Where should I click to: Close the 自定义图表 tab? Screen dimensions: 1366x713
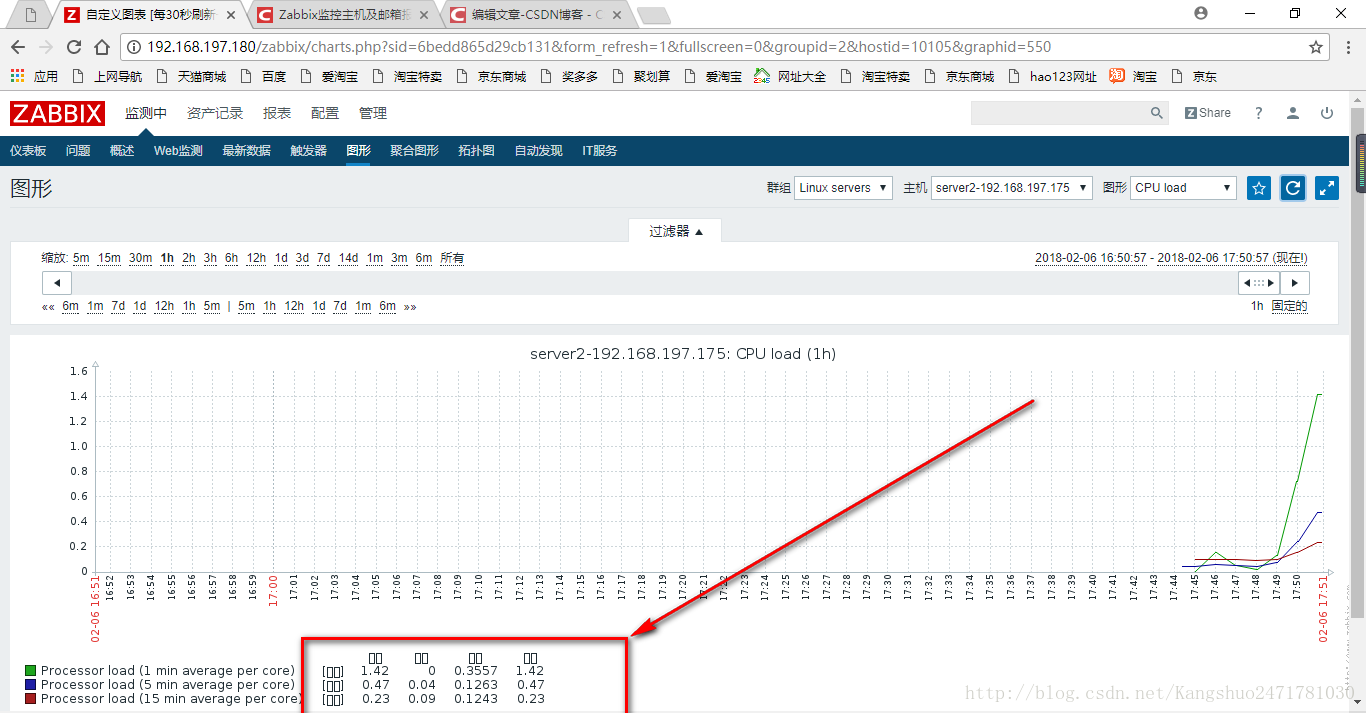point(233,15)
